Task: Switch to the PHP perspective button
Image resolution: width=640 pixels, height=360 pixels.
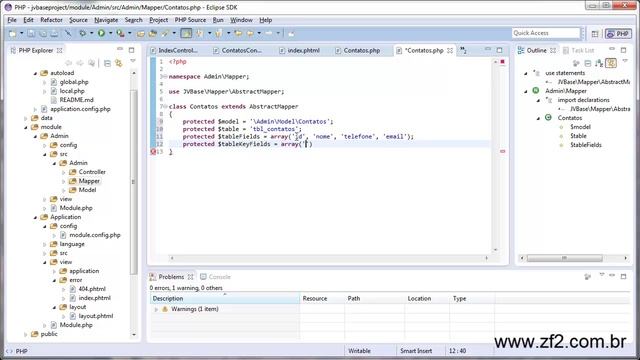Action: [618, 34]
